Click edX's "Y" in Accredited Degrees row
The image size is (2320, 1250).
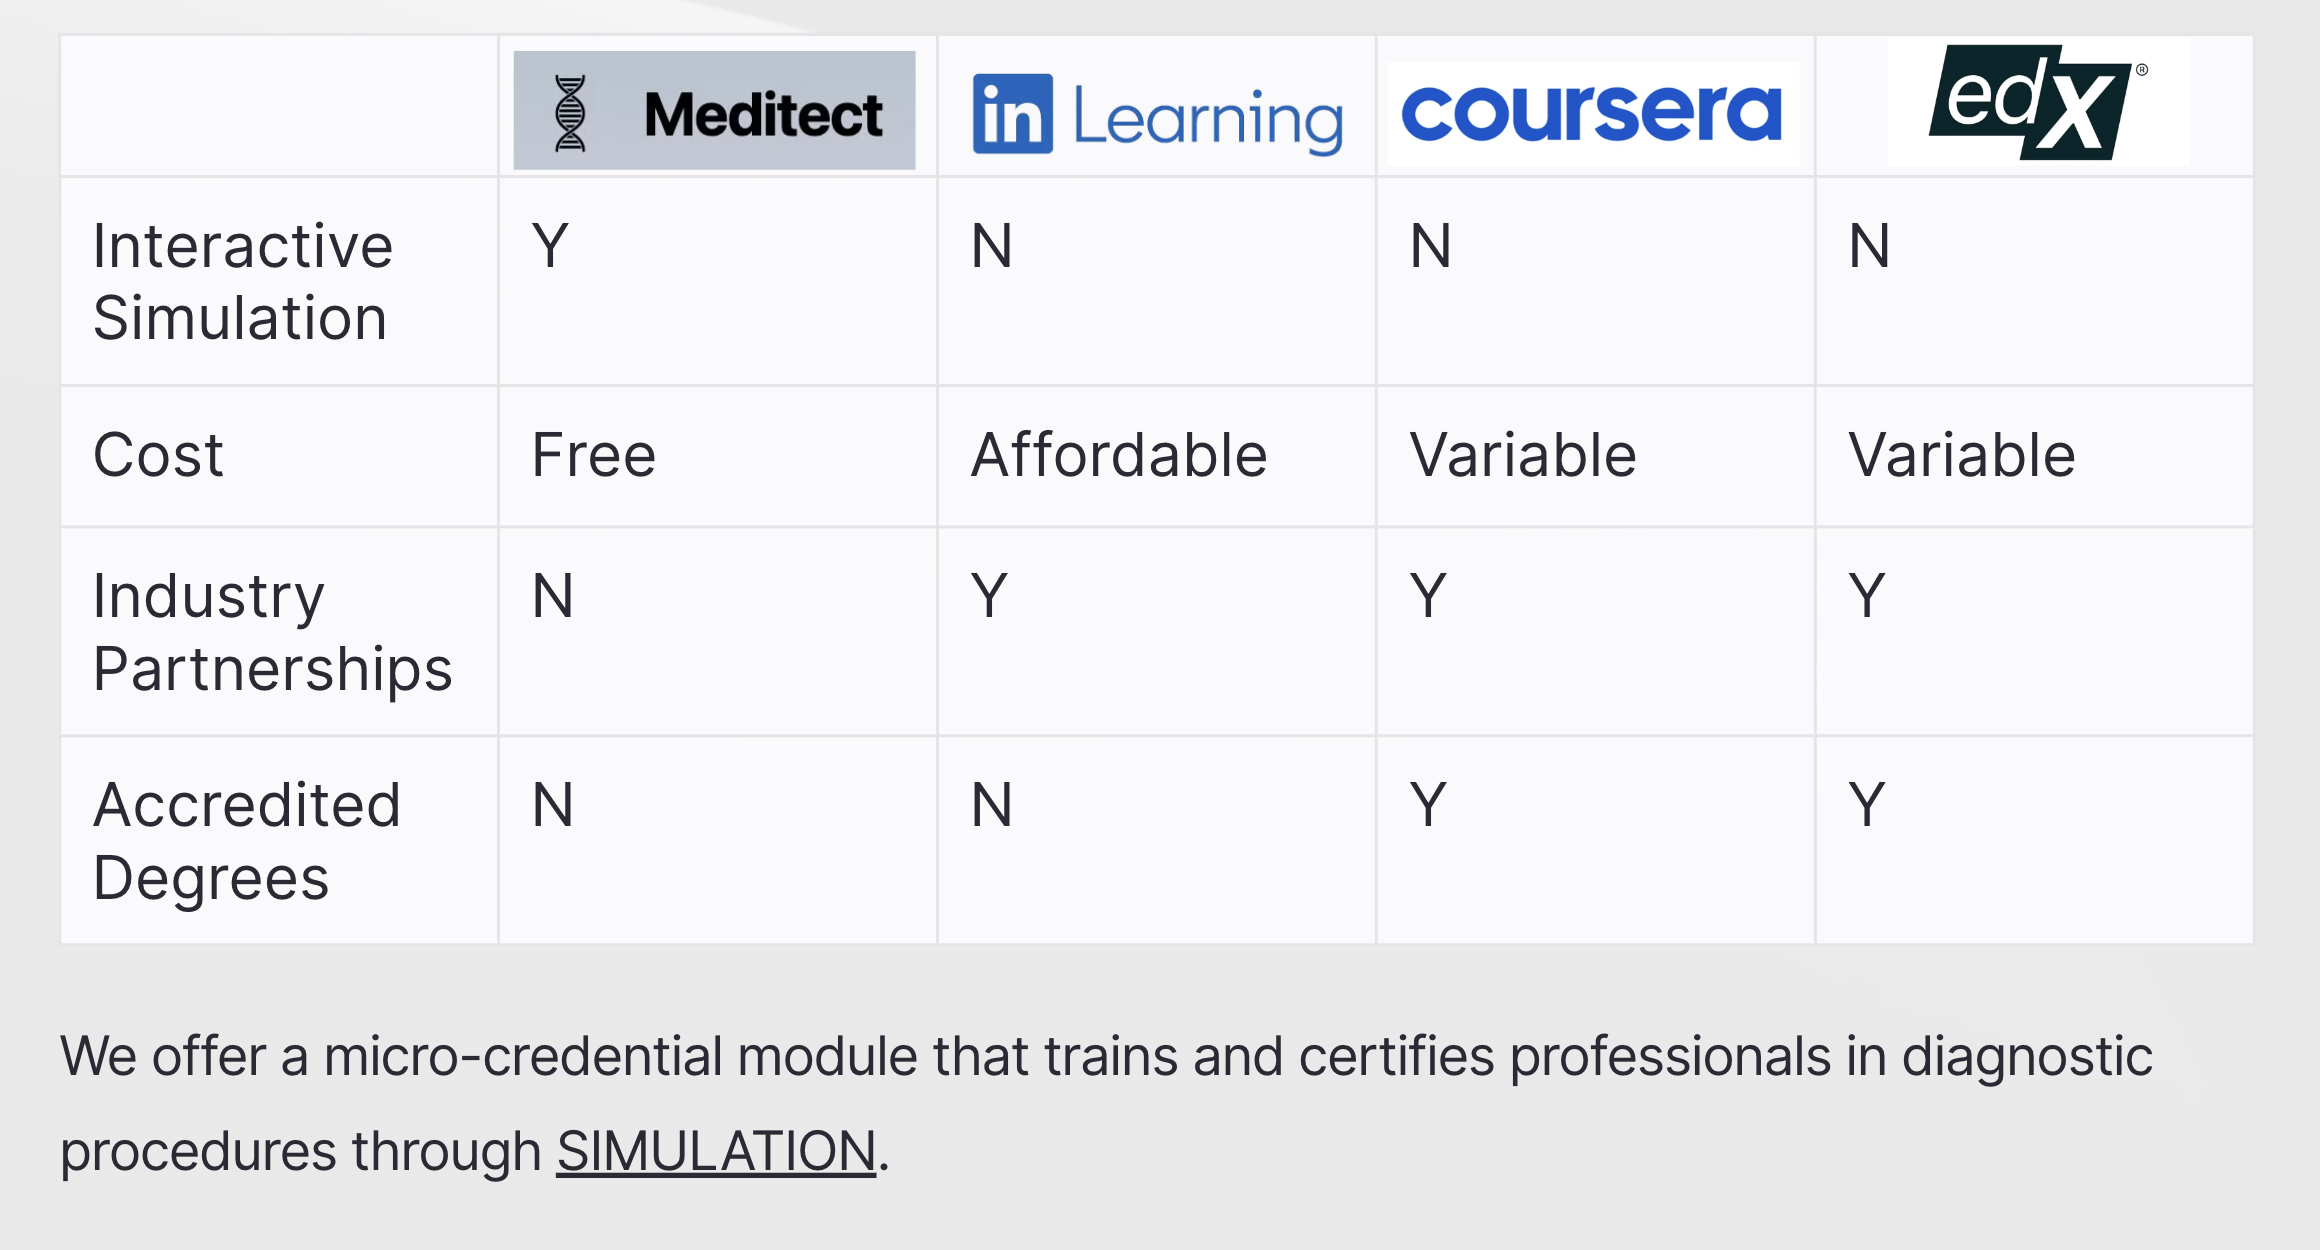point(1867,804)
